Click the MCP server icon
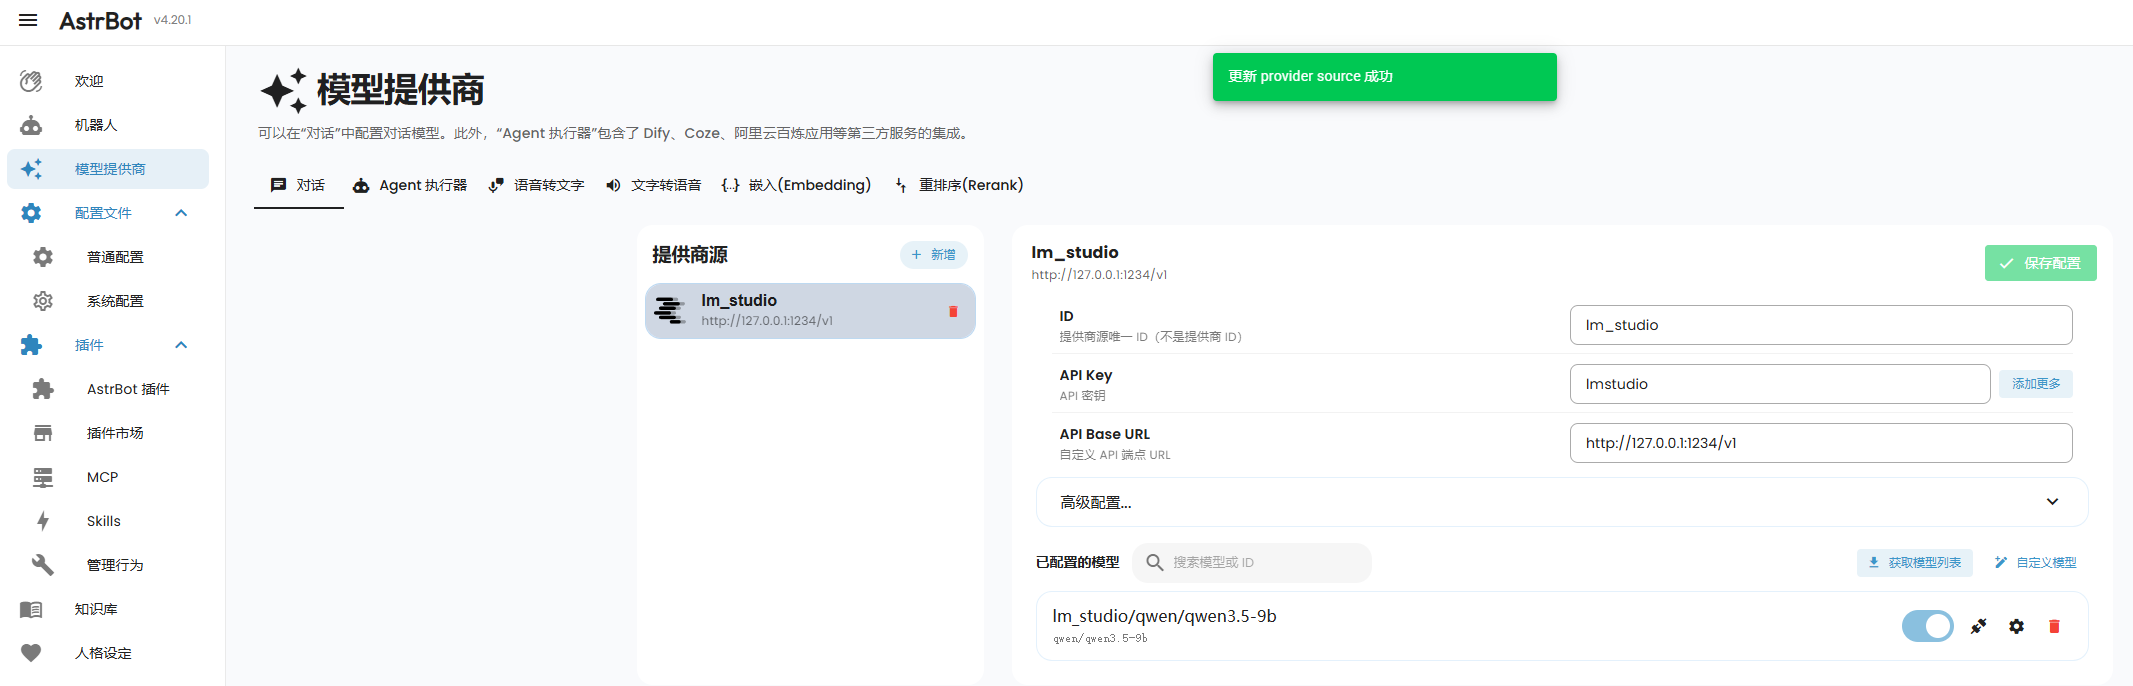This screenshot has height=686, width=2133. (43, 477)
